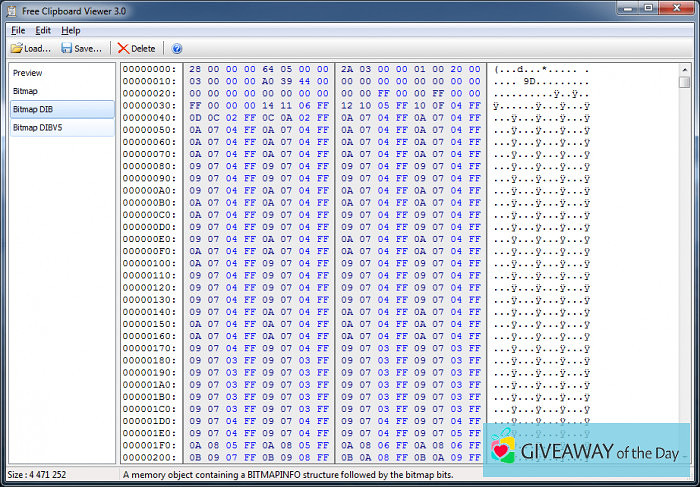Screen dimensions: 700x487
Task: Click byte 64 in the first hex row
Action: 268,69
